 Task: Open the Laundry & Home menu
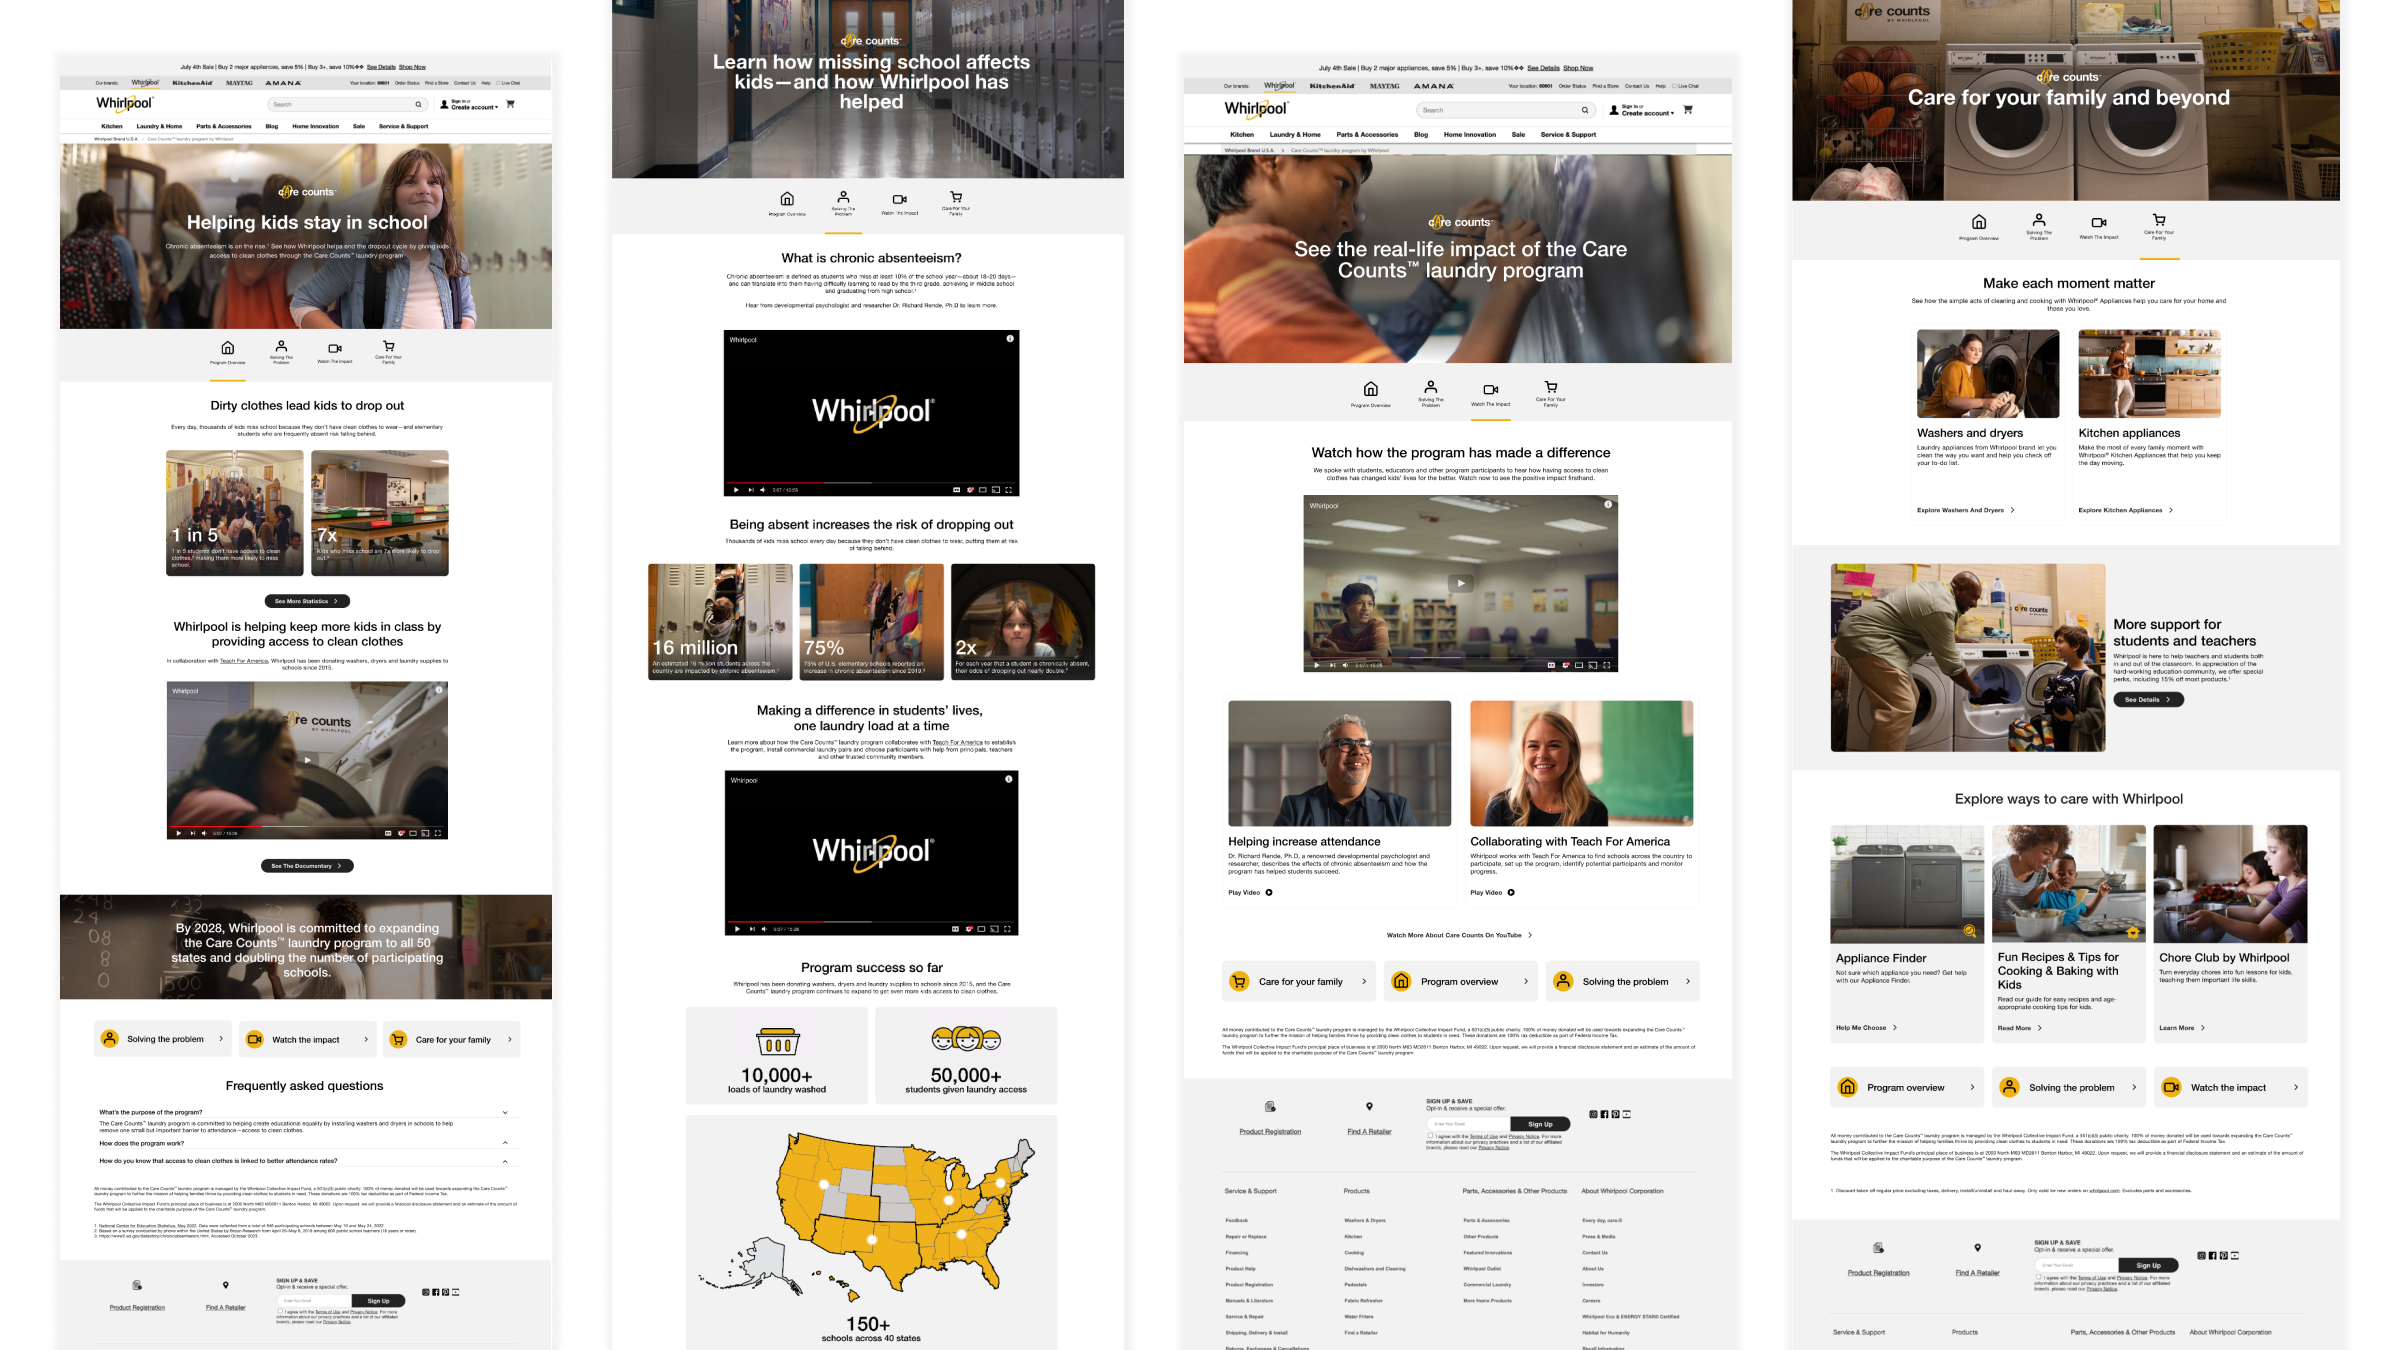click(159, 126)
